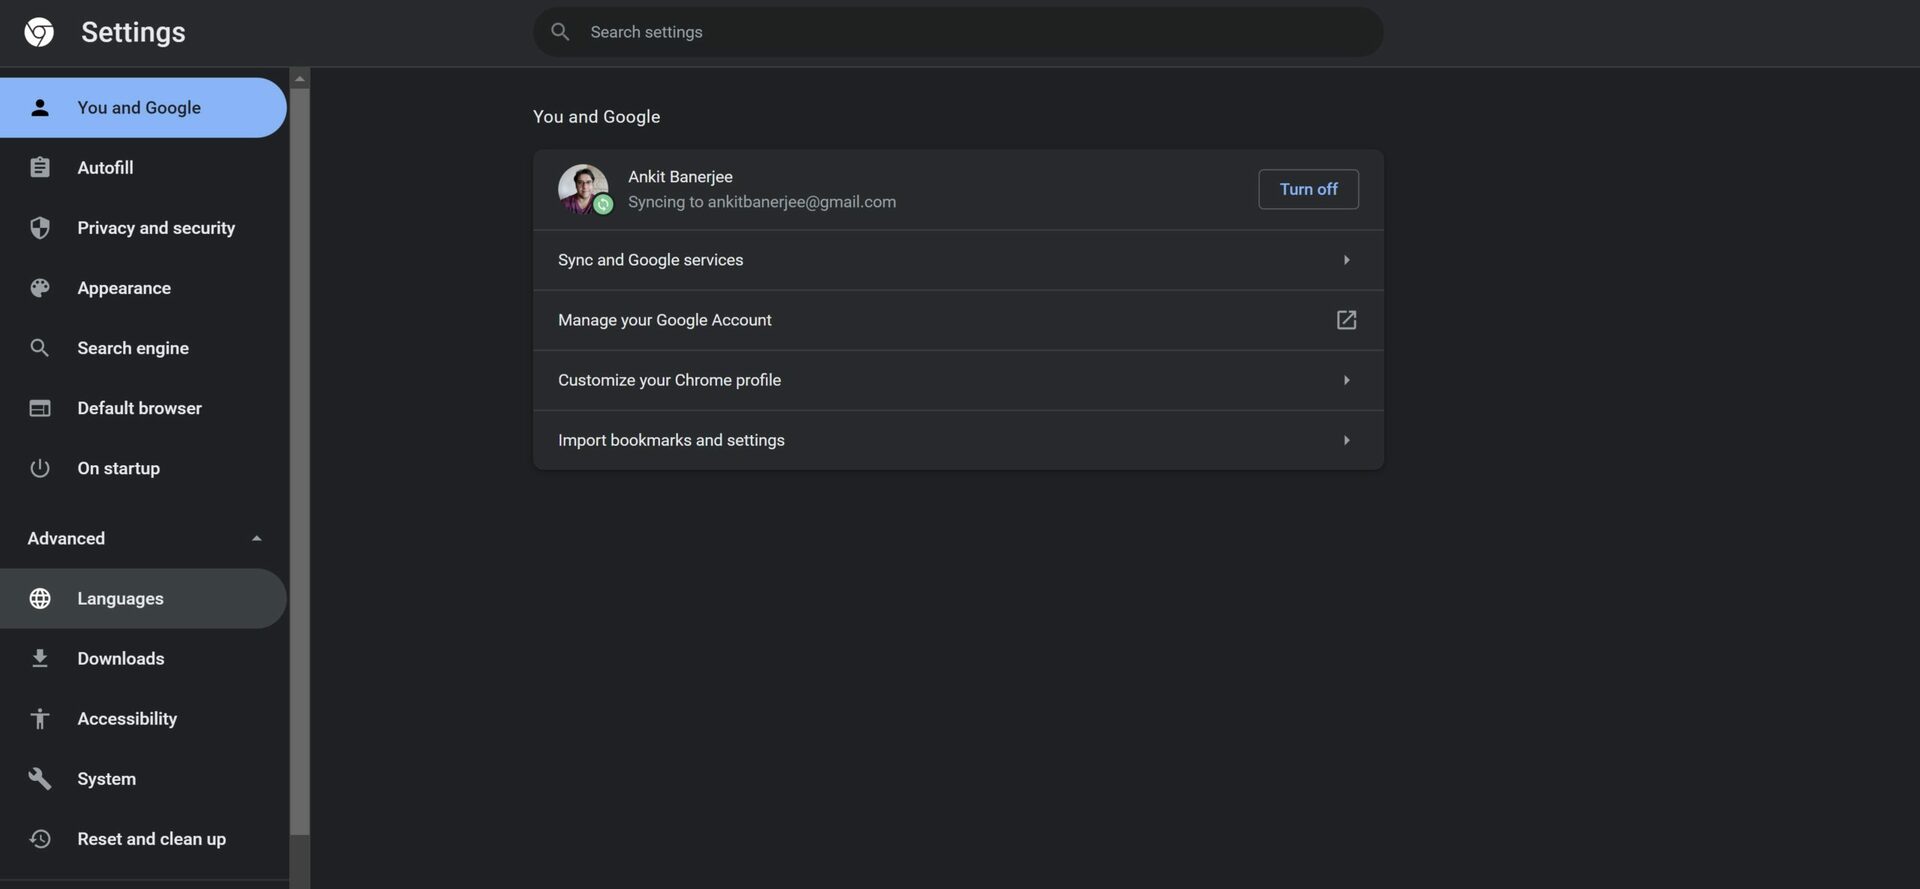Click the Accessibility figure icon
Viewport: 1920px width, 889px height.
[x=40, y=718]
